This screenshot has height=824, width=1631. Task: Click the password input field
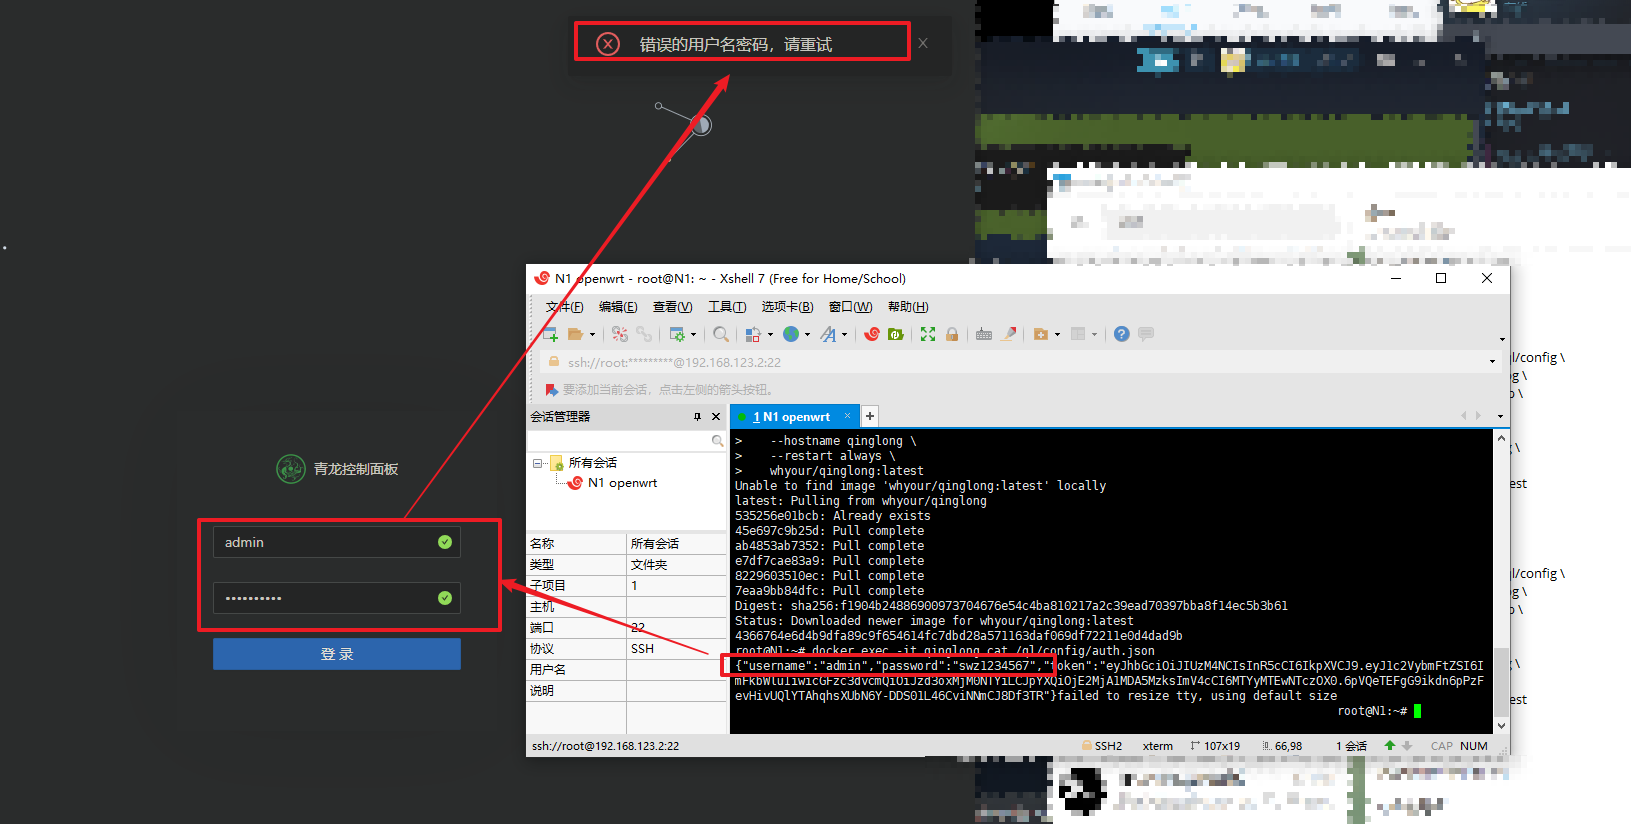(336, 598)
